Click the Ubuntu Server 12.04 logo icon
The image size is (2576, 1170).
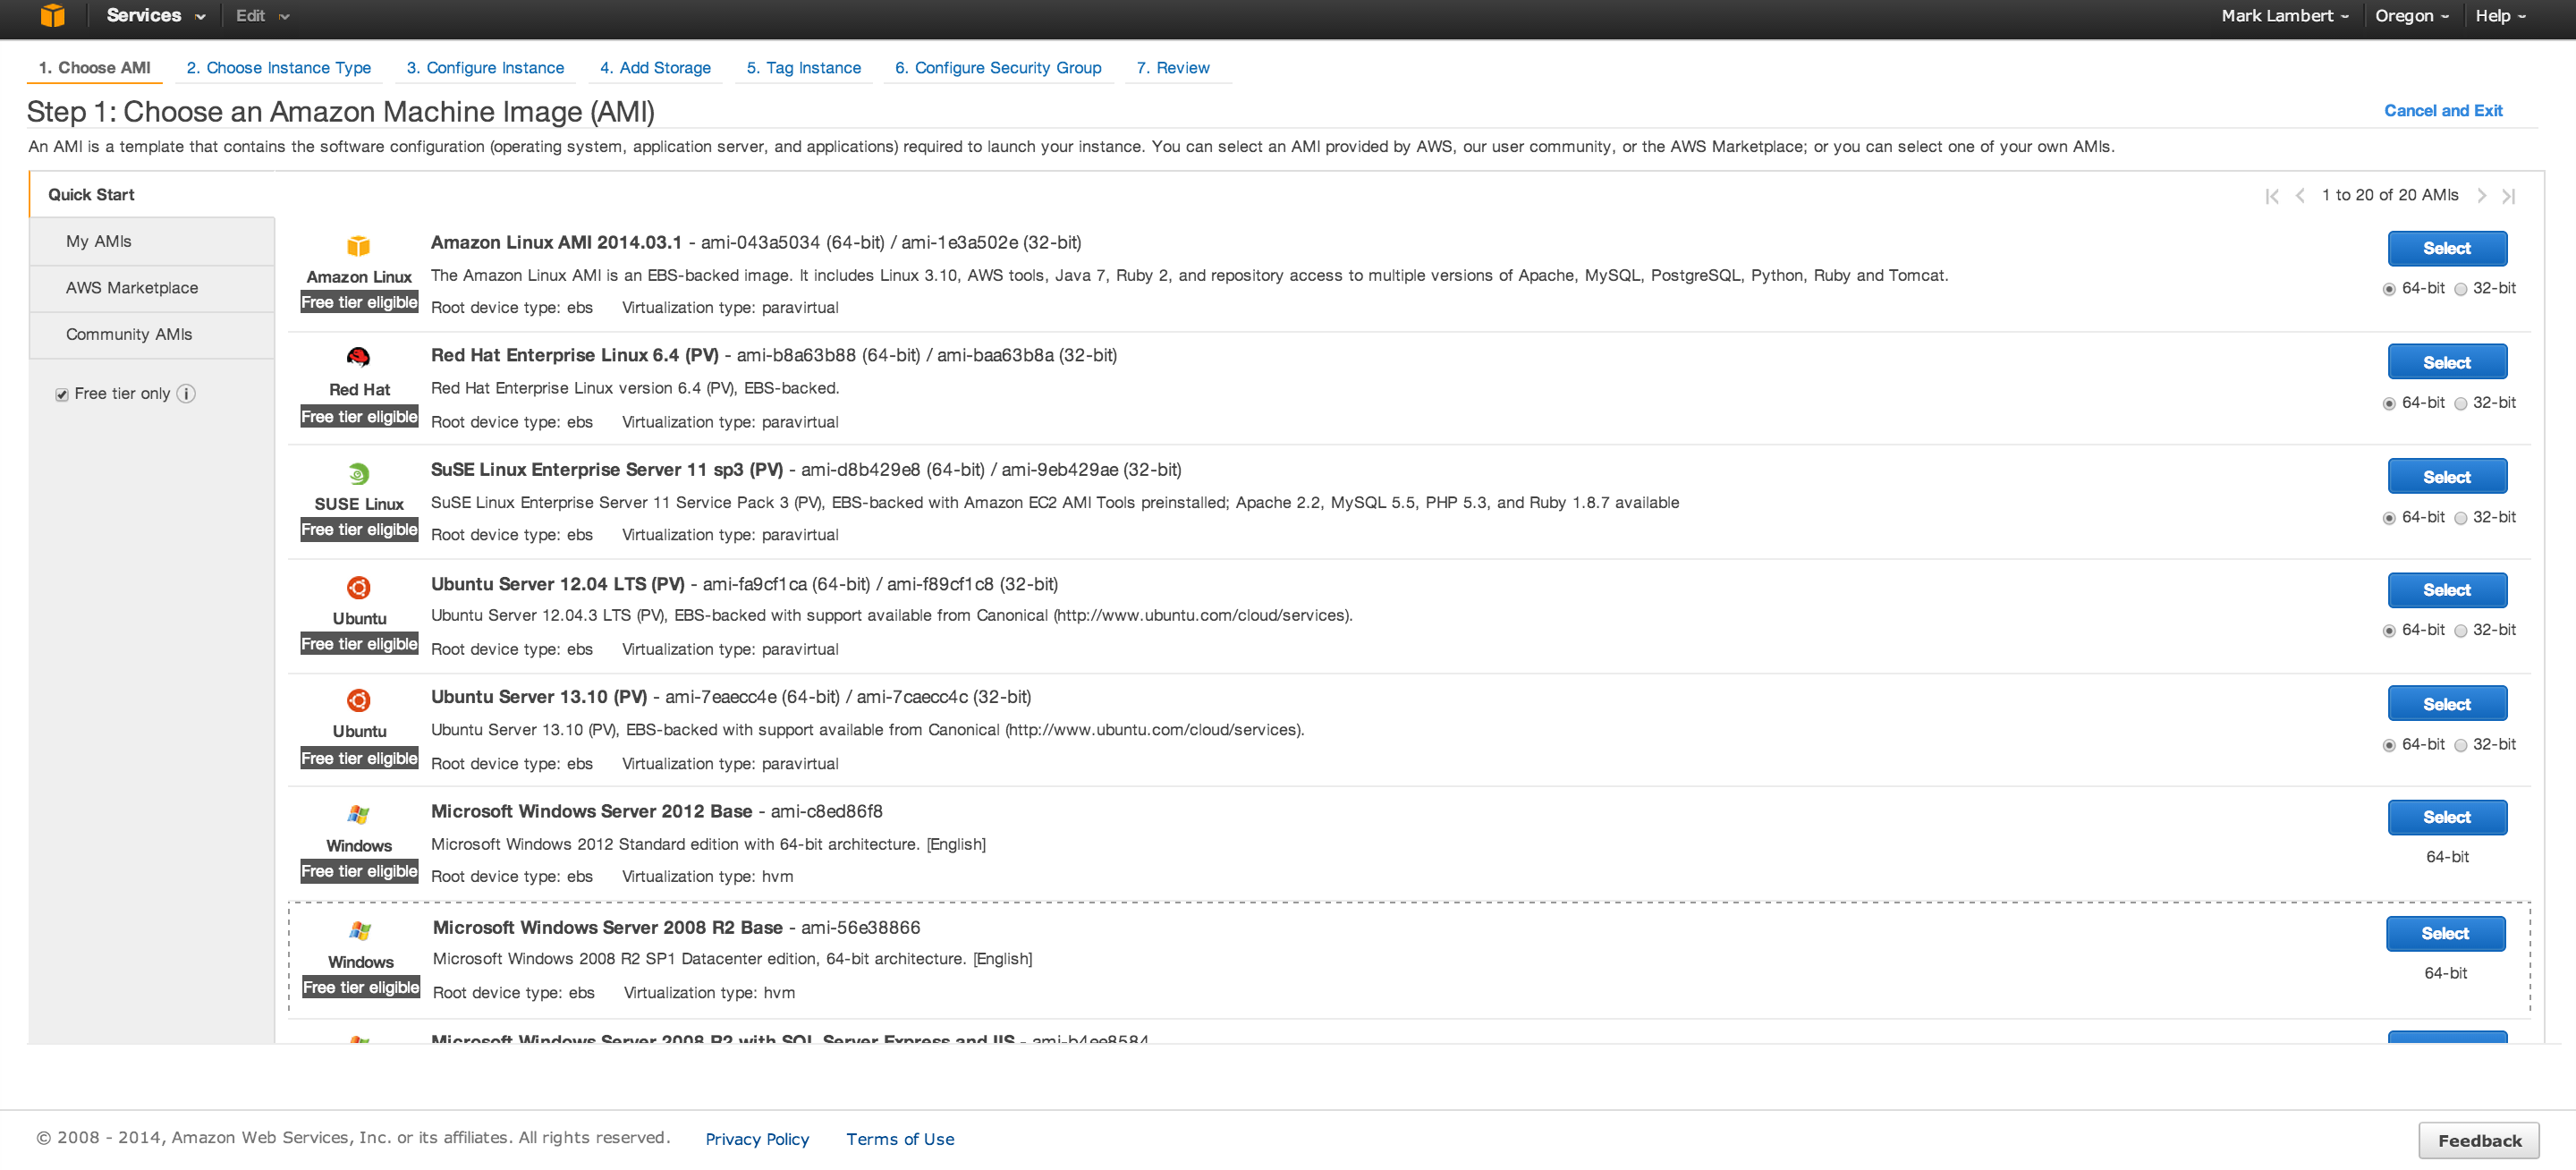(x=358, y=587)
